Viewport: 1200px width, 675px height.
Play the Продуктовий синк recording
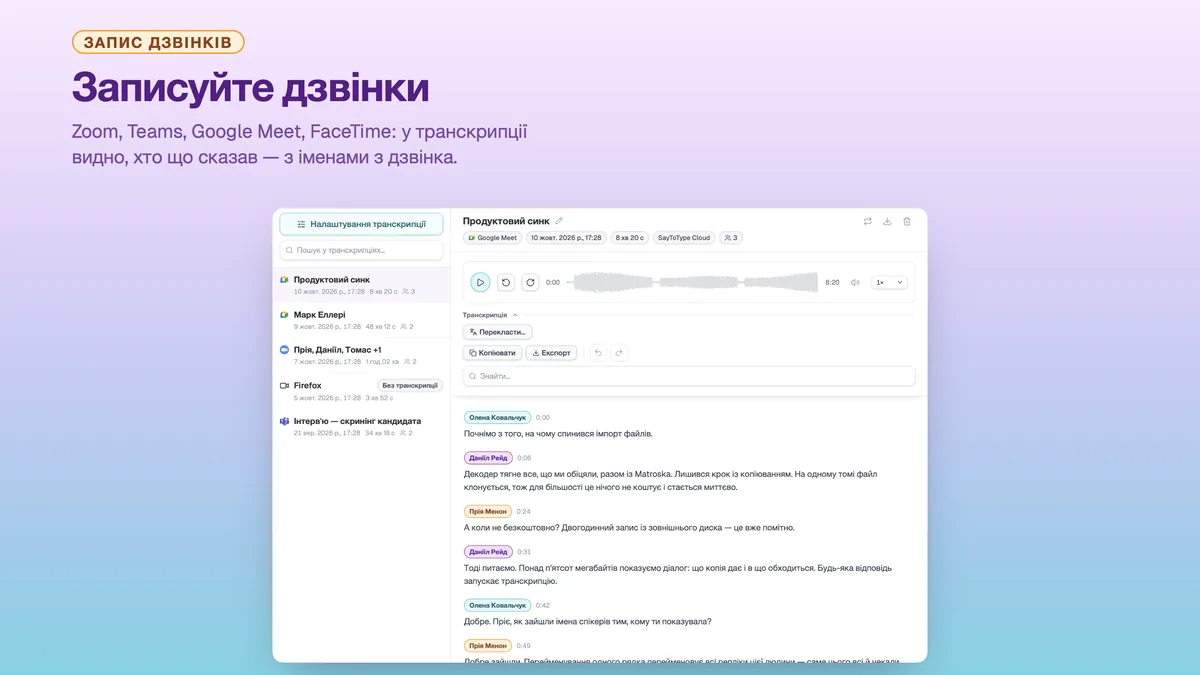click(480, 283)
